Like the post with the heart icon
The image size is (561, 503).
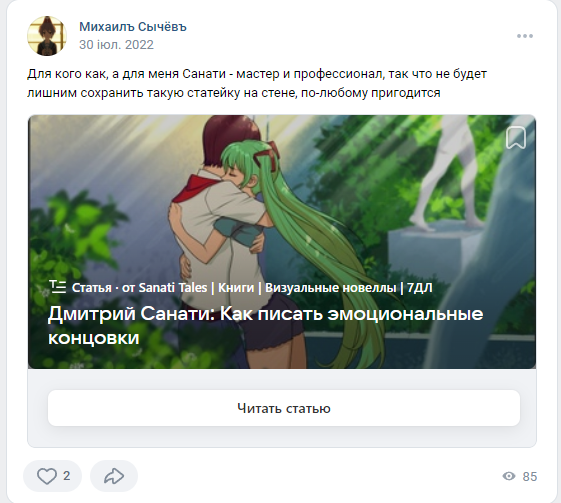(47, 476)
